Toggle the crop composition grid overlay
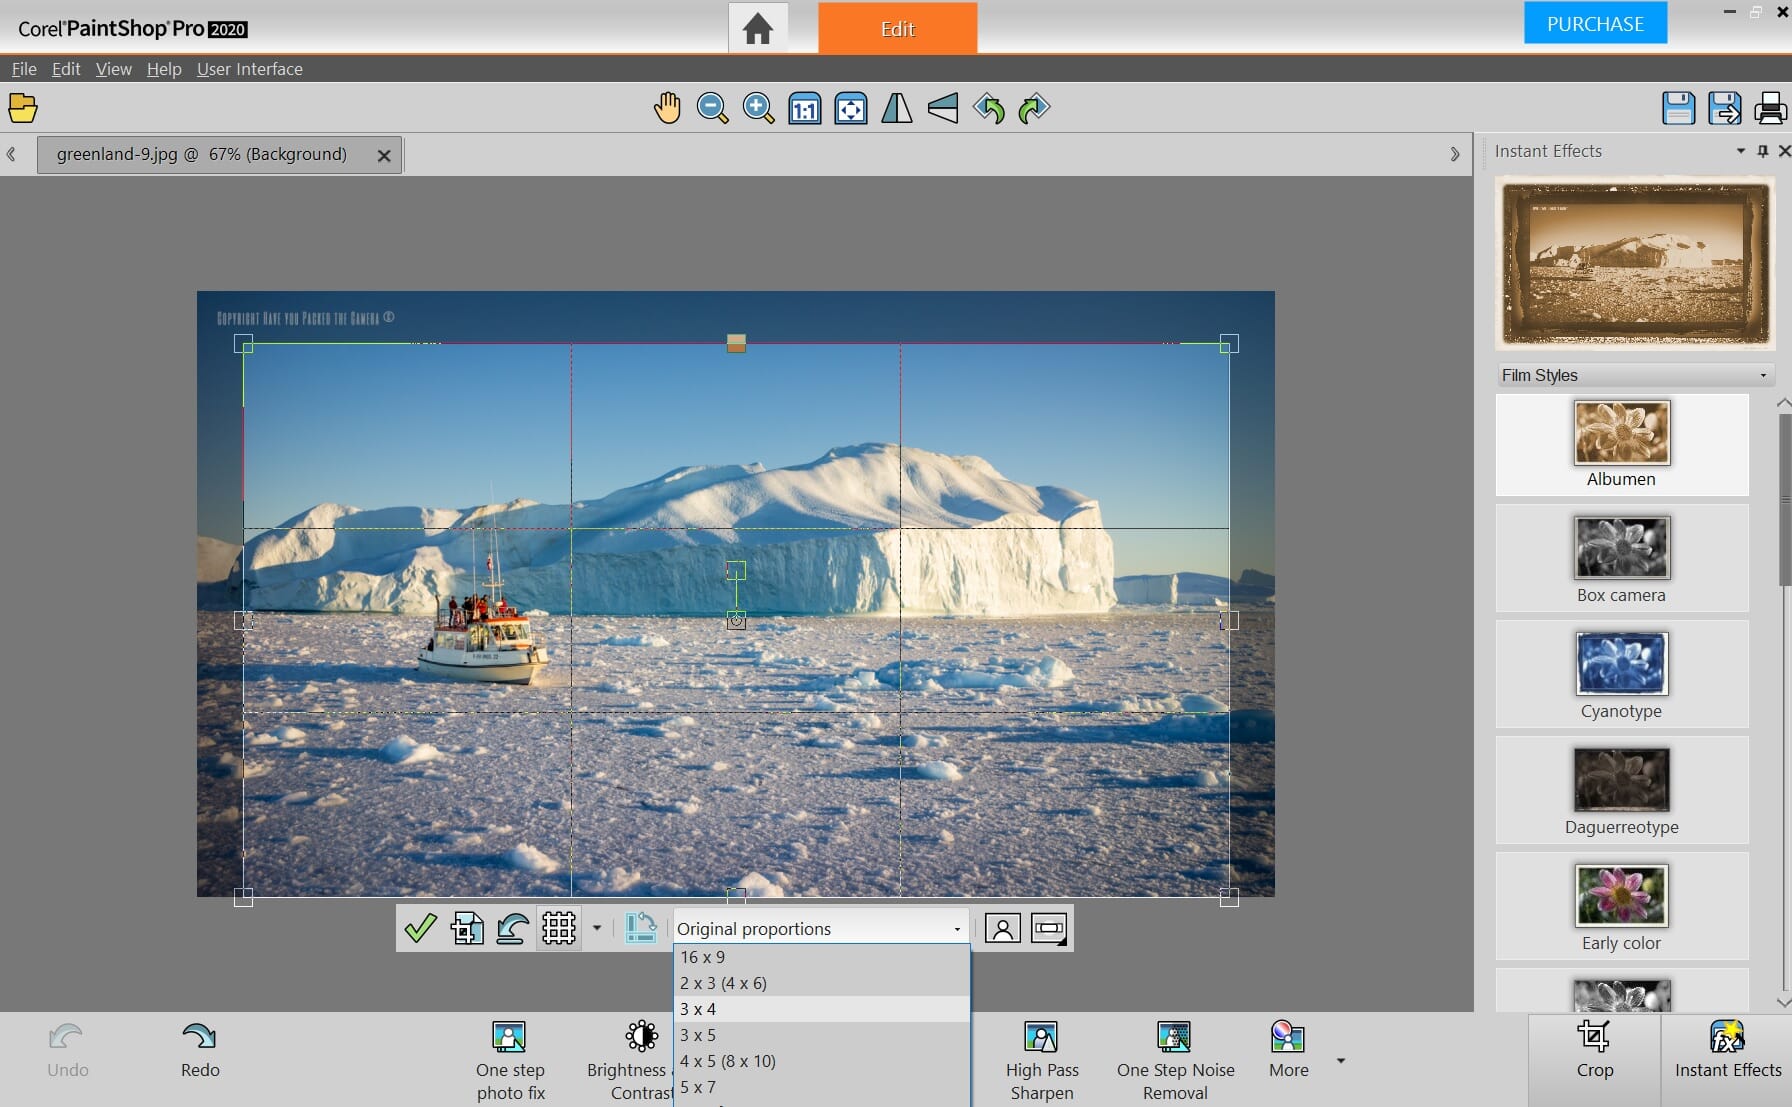The height and width of the screenshot is (1107, 1792). 559,928
